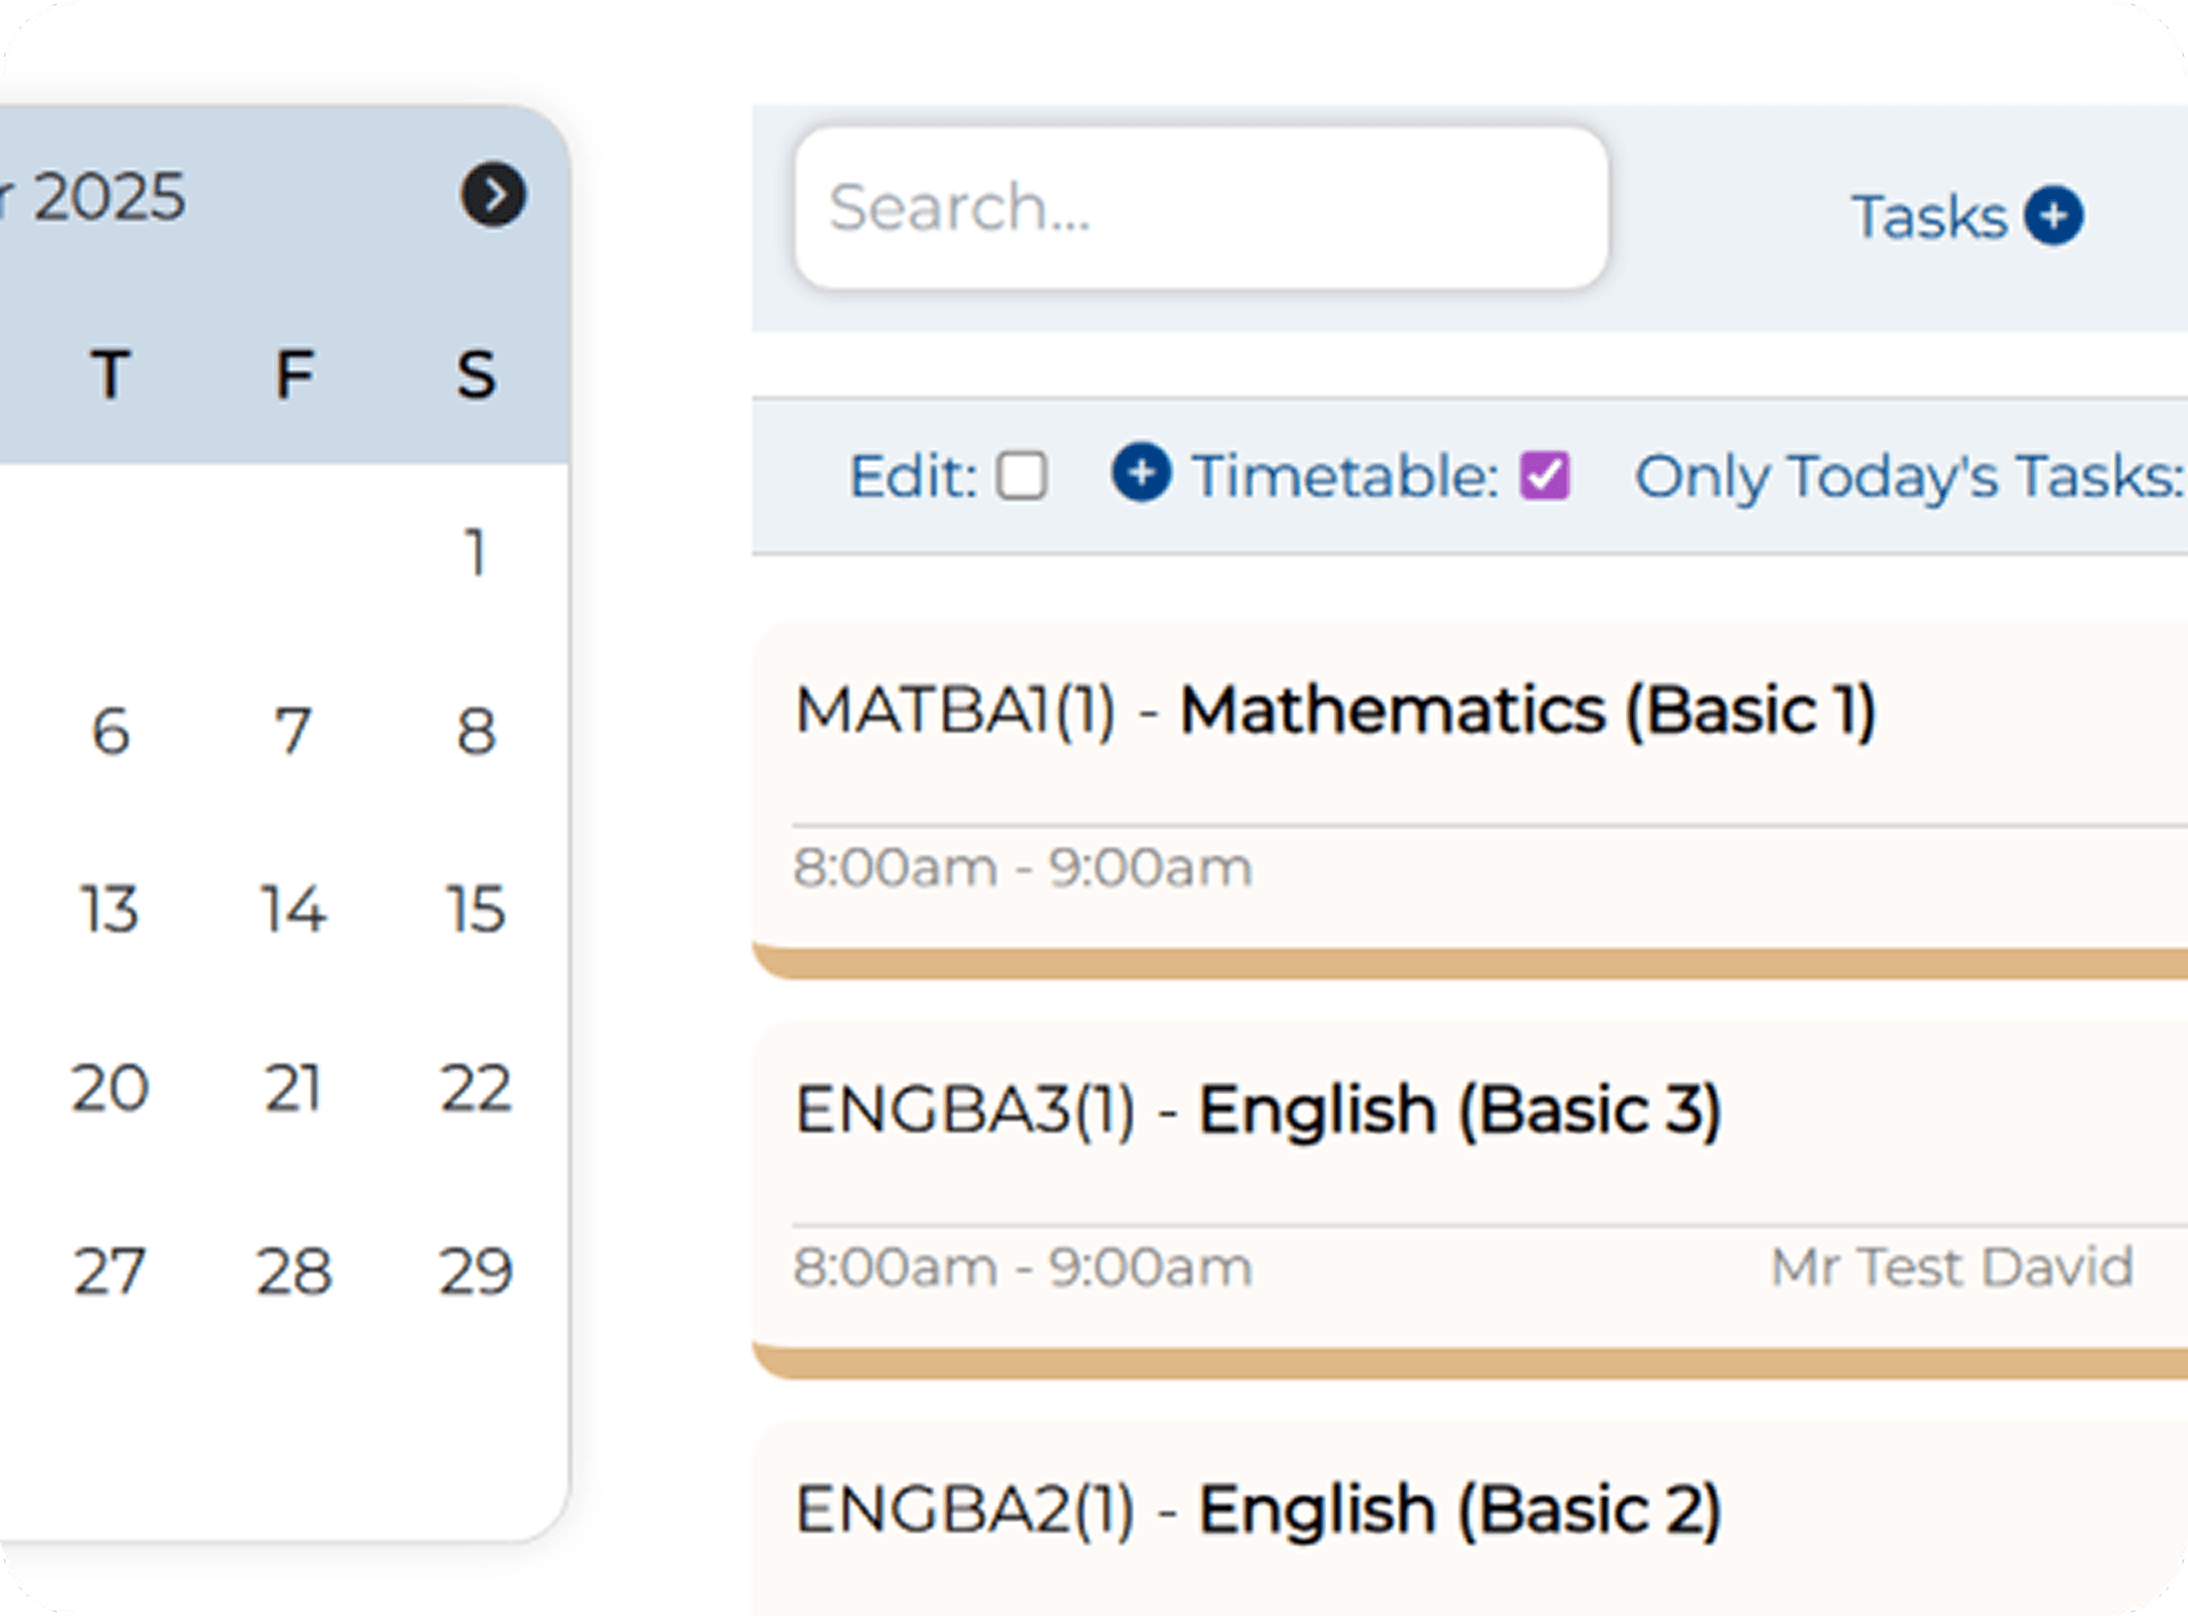Select calendar date 29
The height and width of the screenshot is (1616, 2188).
(x=476, y=1271)
